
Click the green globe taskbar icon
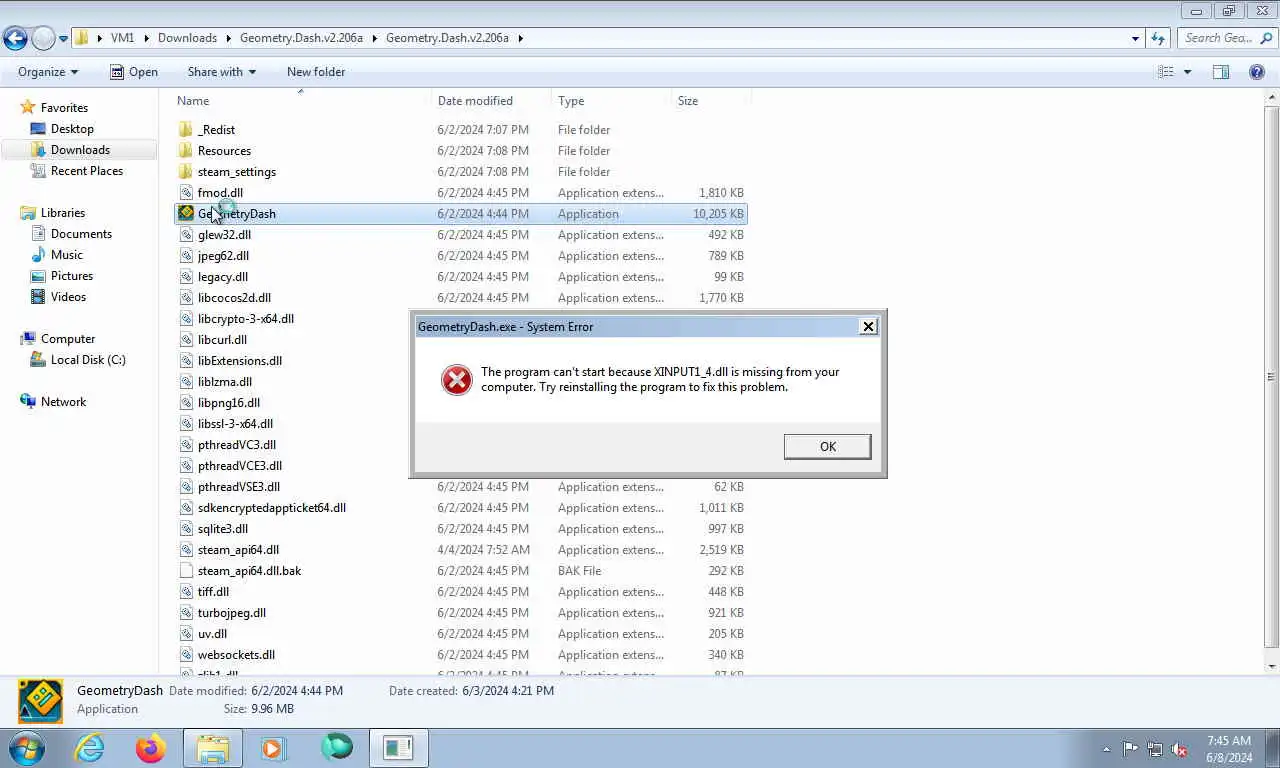(x=337, y=748)
